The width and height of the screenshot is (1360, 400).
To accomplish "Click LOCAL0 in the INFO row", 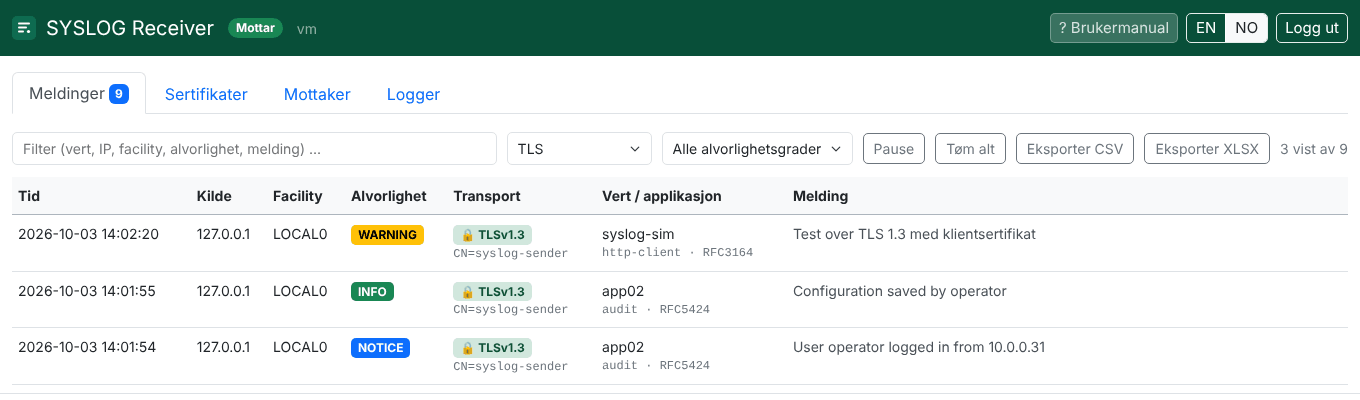I will tap(300, 291).
